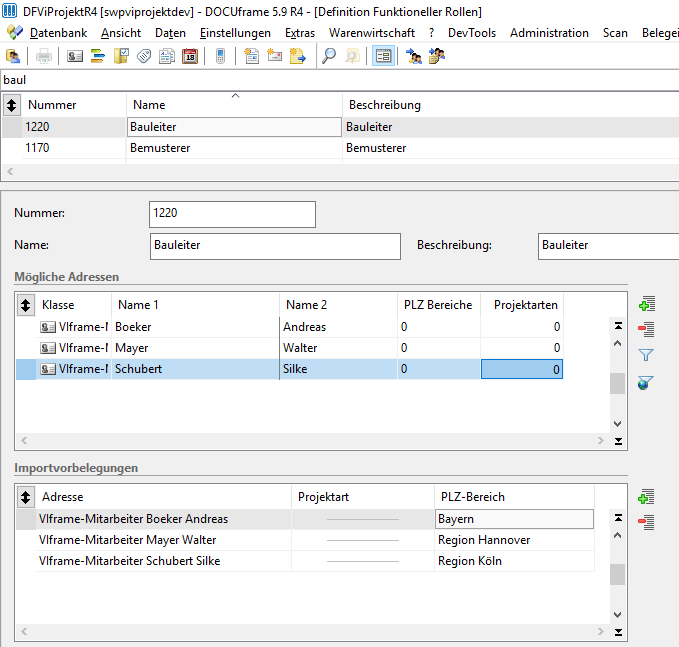This screenshot has width=679, height=647.
Task: Click the search field containing 'baul'
Action: pyautogui.click(x=340, y=80)
